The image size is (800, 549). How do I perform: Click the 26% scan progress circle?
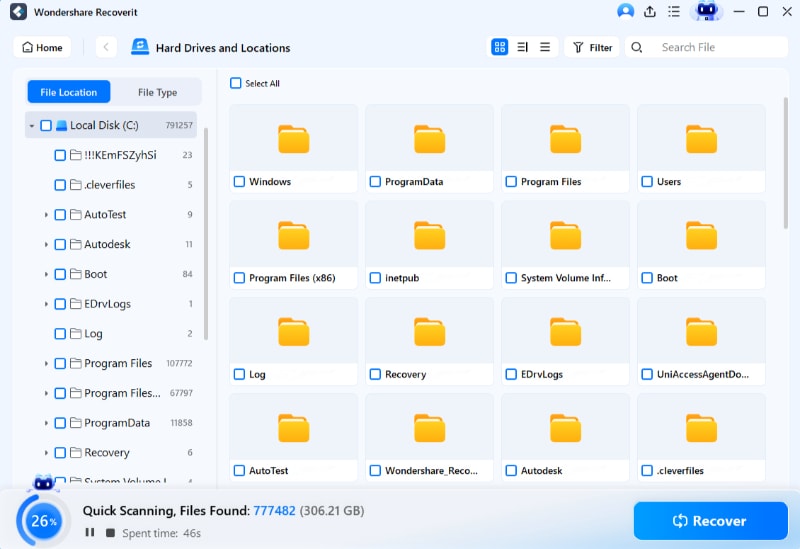43,521
